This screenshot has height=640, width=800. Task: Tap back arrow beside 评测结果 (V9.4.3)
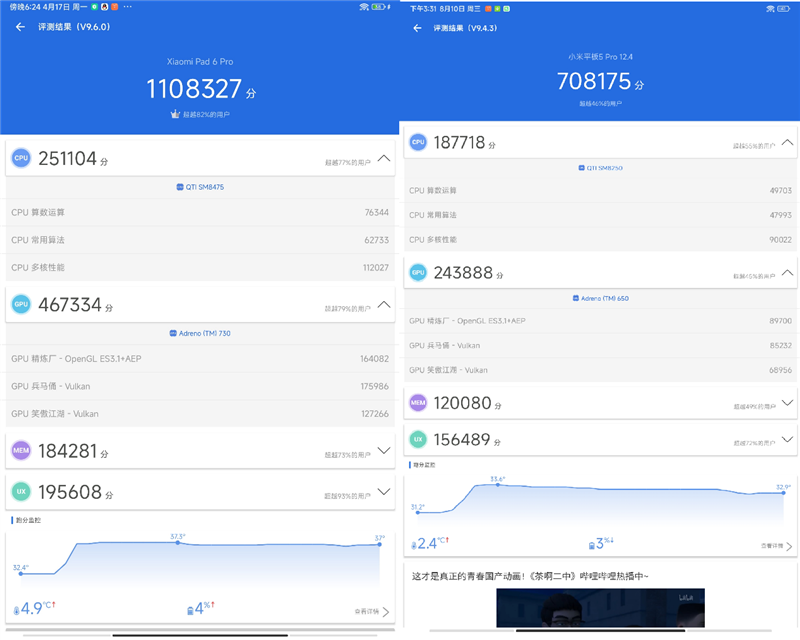point(415,28)
